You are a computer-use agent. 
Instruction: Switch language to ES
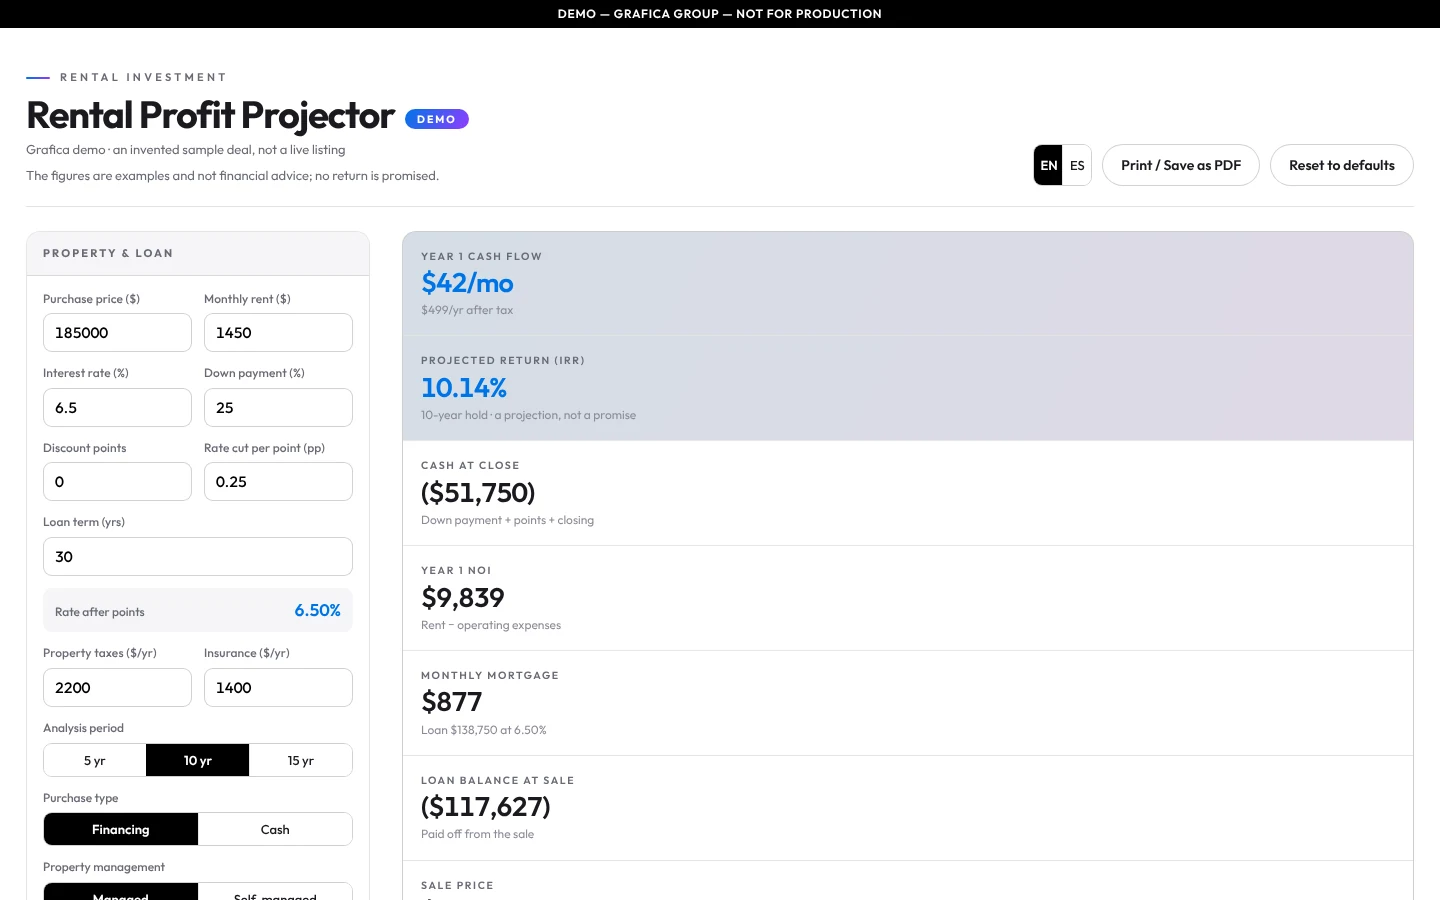(x=1077, y=165)
